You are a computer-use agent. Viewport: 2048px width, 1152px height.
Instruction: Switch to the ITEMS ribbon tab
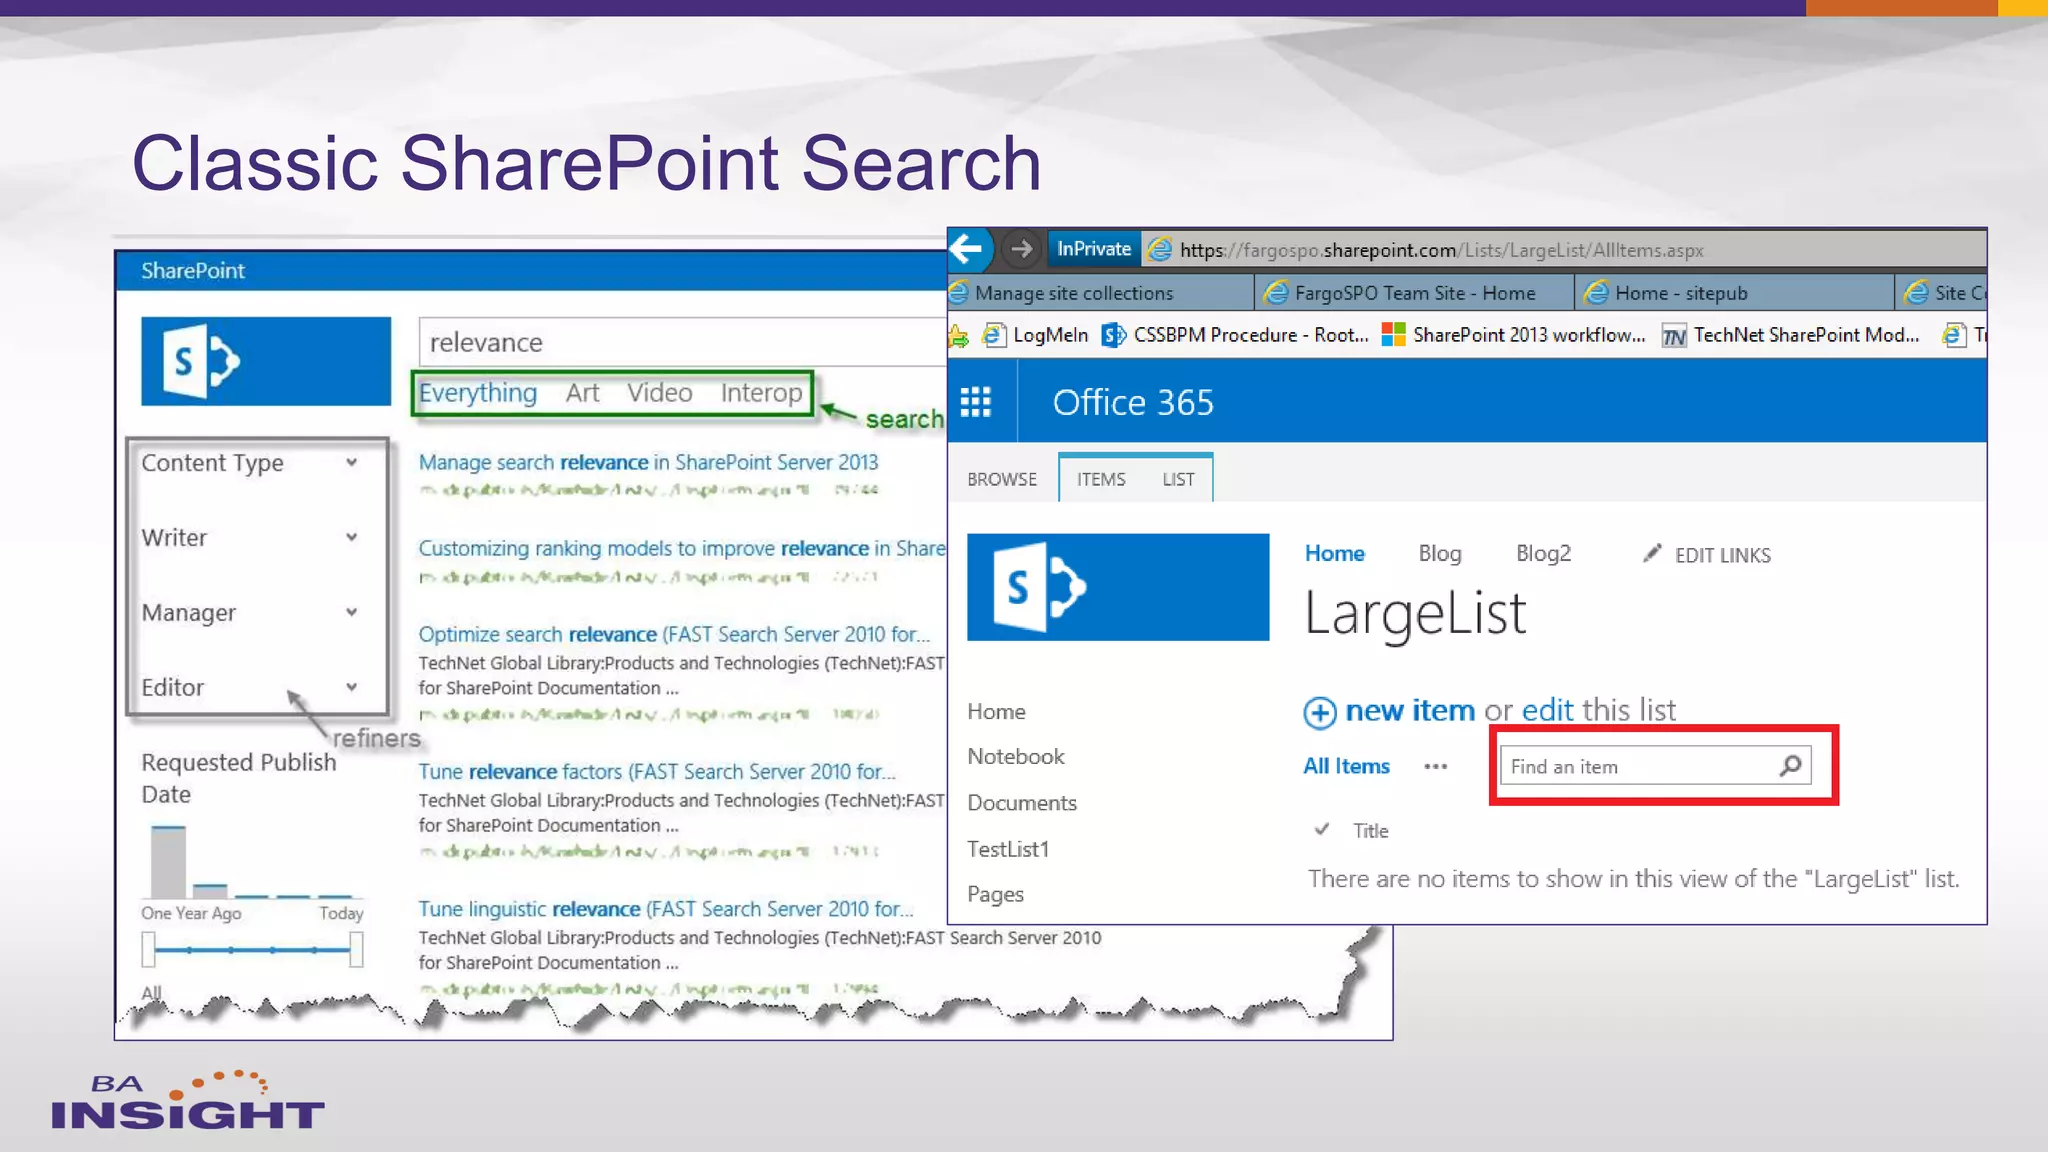click(x=1101, y=479)
